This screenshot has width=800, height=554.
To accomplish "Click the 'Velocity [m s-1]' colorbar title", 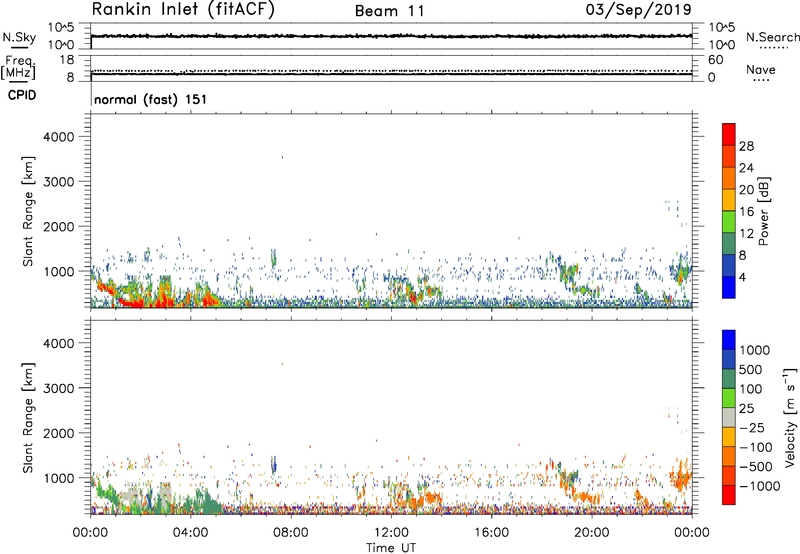I will tap(790, 417).
